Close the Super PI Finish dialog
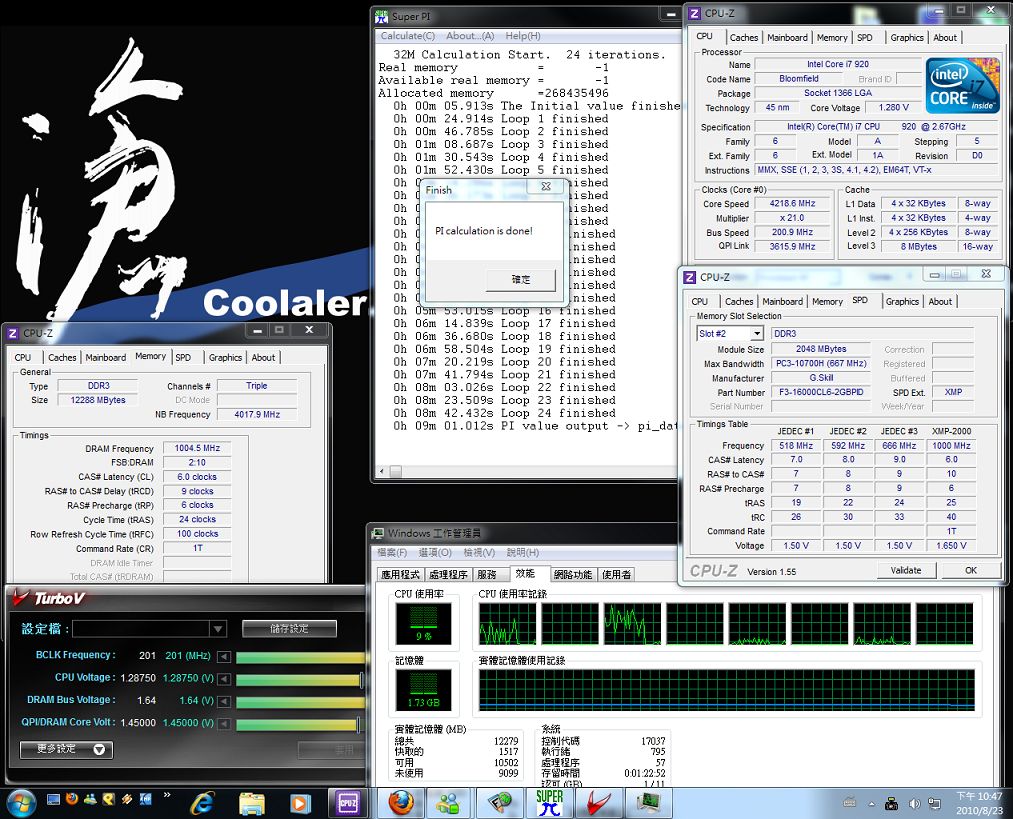This screenshot has width=1013, height=819. [546, 187]
